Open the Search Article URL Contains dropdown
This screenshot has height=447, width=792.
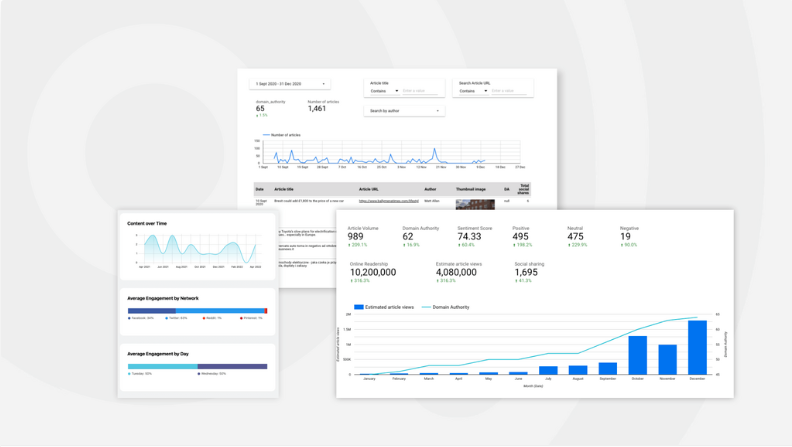pyautogui.click(x=473, y=91)
